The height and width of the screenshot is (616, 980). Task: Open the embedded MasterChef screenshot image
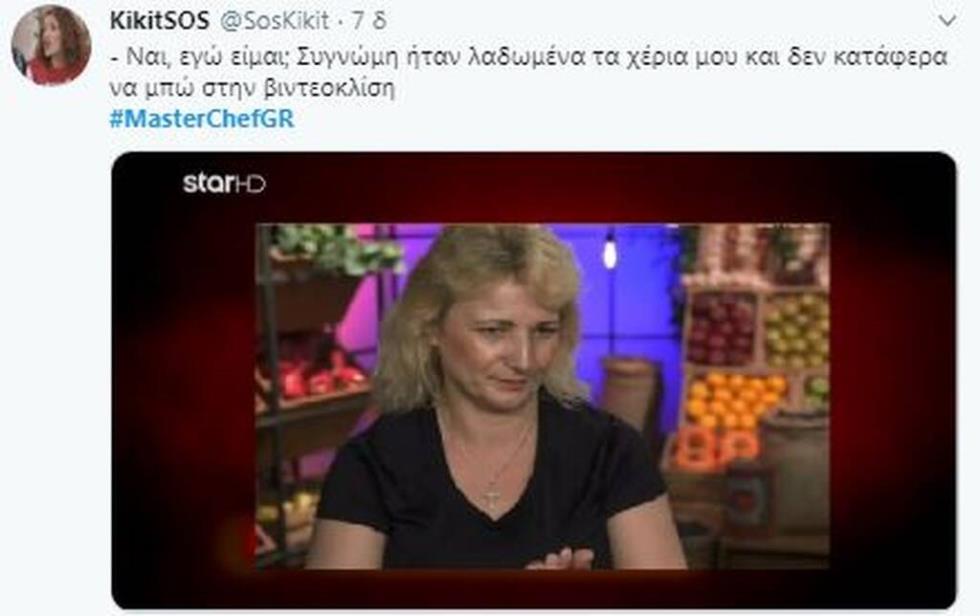pos(534,380)
